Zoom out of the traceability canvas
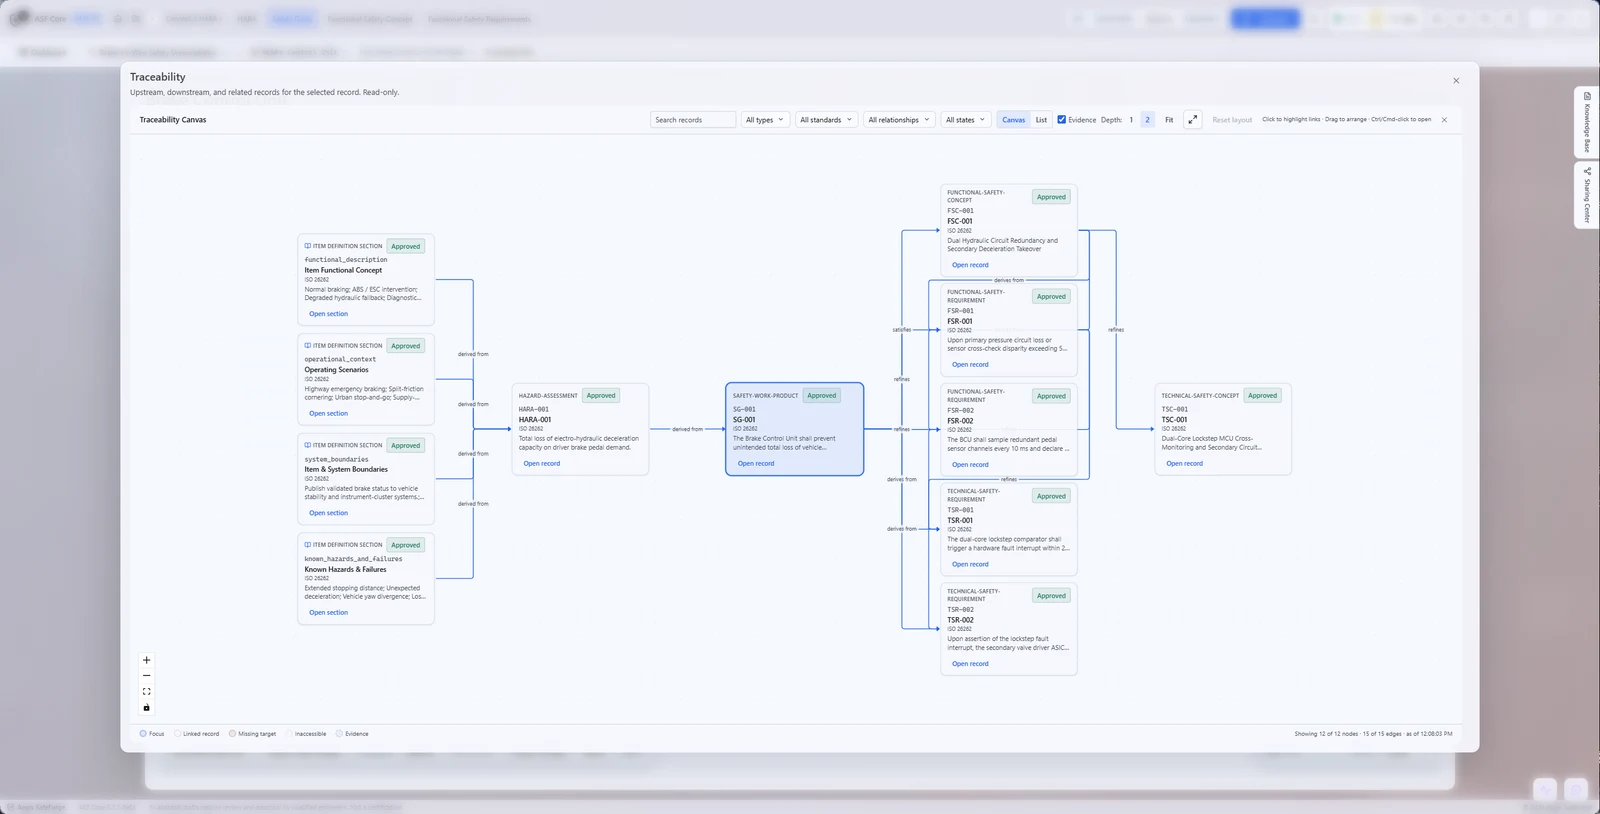This screenshot has width=1600, height=814. tap(146, 676)
